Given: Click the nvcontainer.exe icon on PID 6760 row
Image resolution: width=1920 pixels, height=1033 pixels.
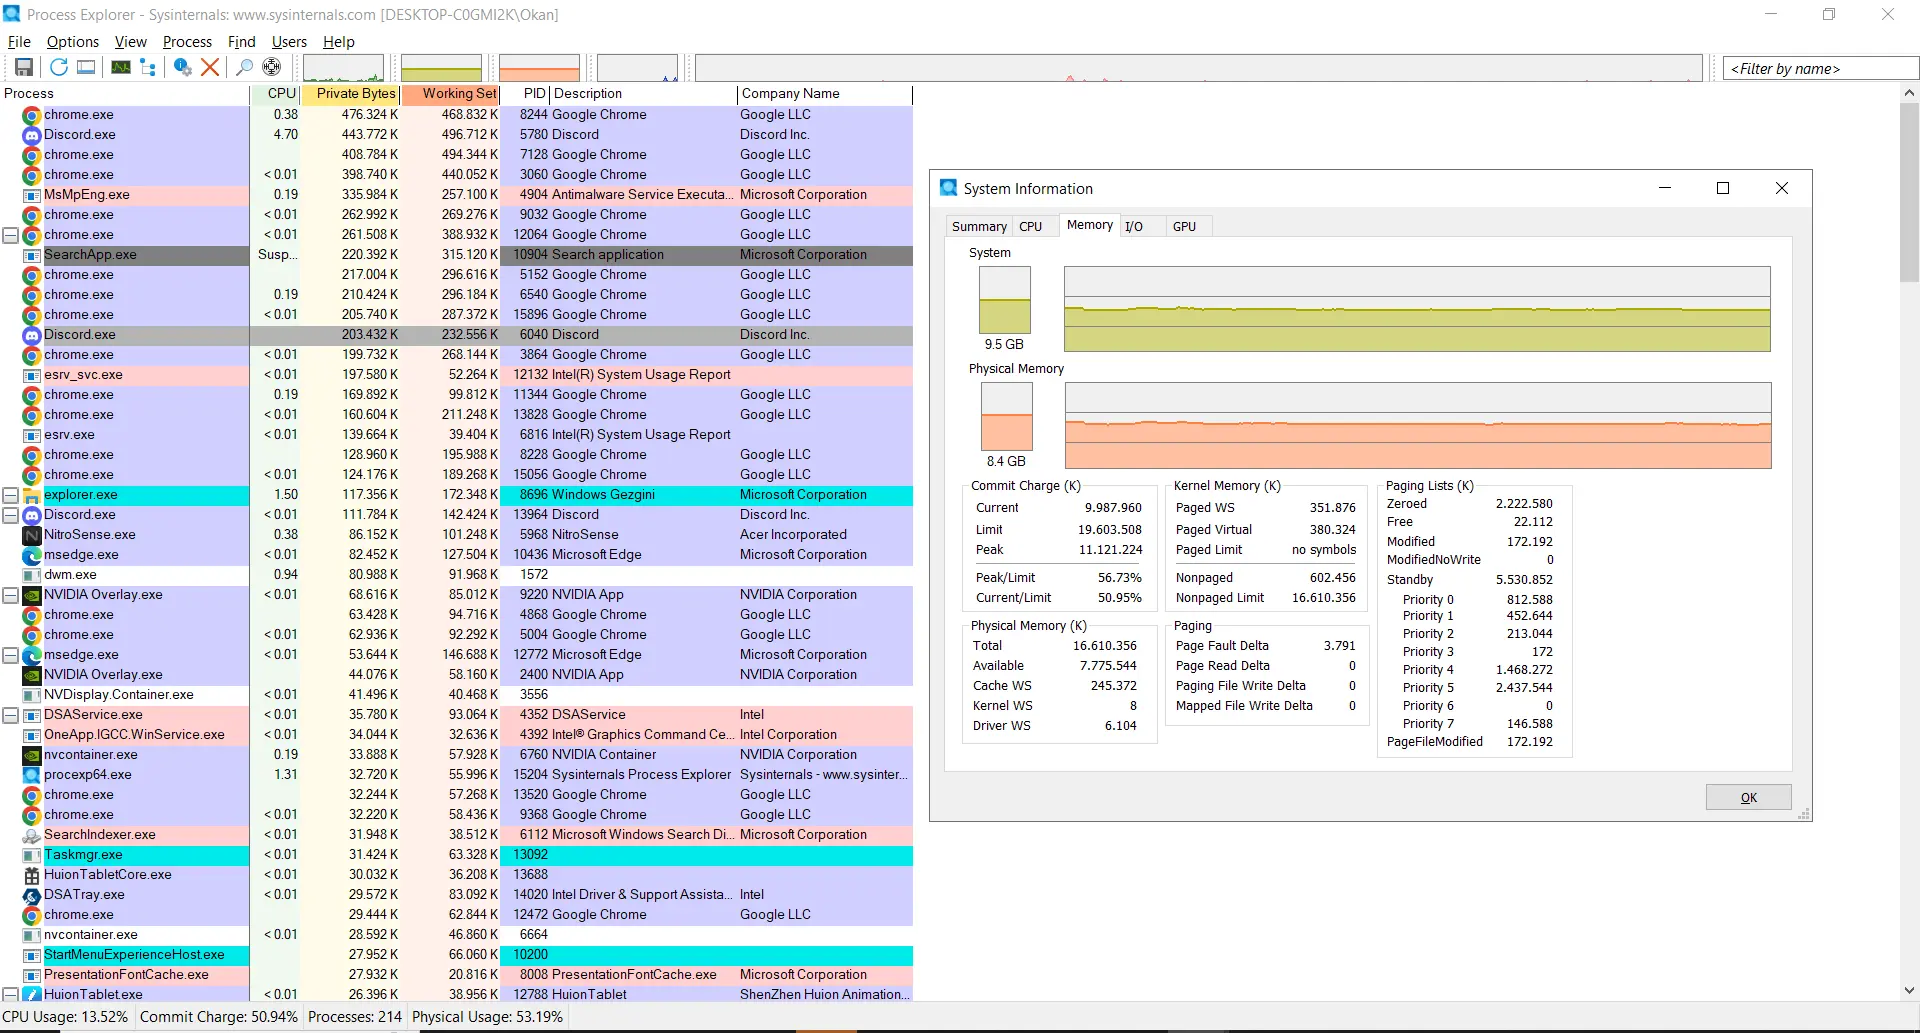Looking at the screenshot, I should coord(32,755).
